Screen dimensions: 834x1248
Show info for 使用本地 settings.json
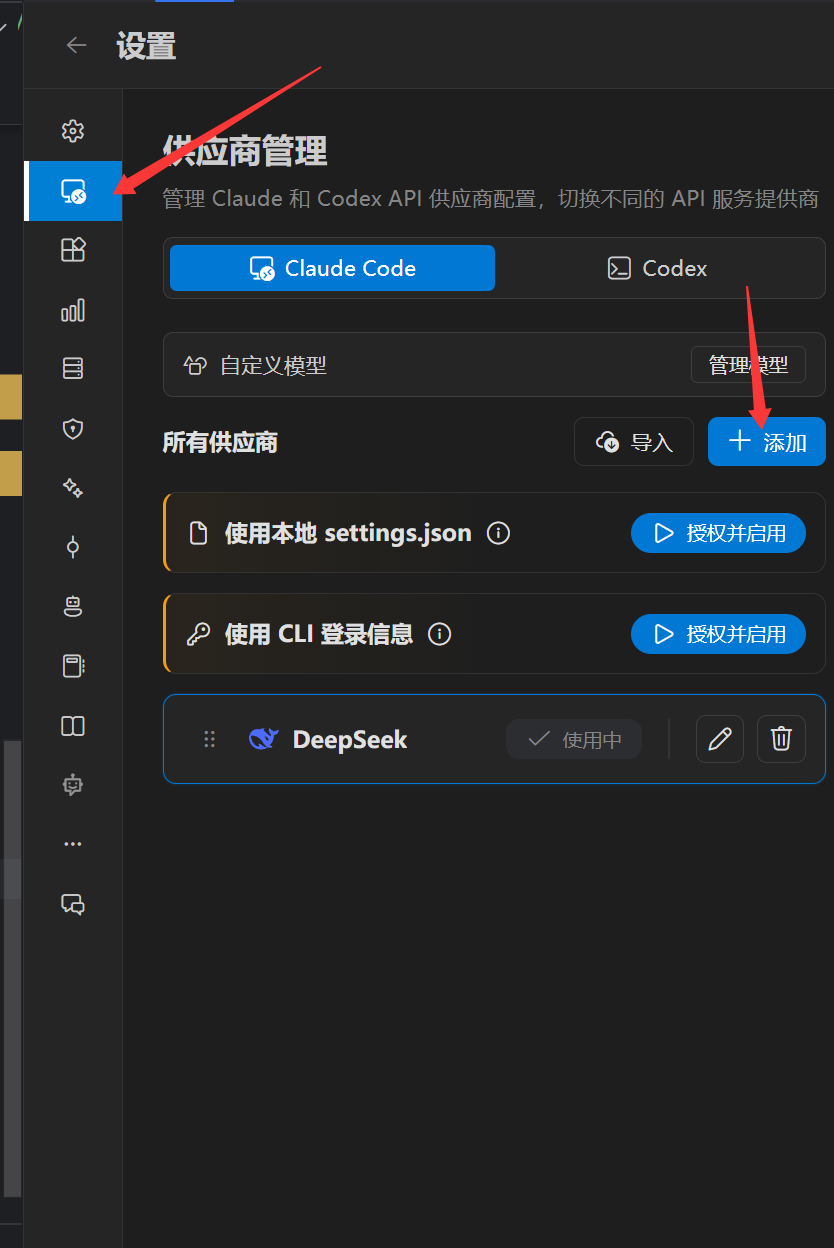498,533
